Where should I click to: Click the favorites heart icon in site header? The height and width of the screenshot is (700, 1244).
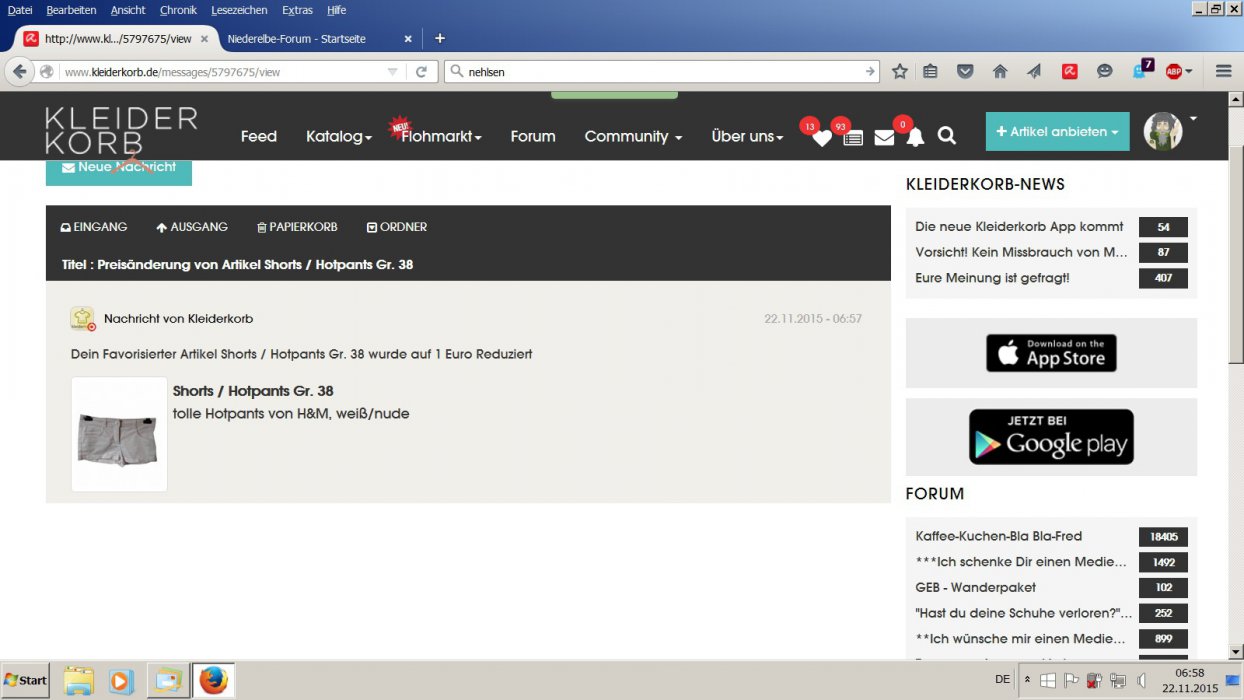pyautogui.click(x=821, y=138)
